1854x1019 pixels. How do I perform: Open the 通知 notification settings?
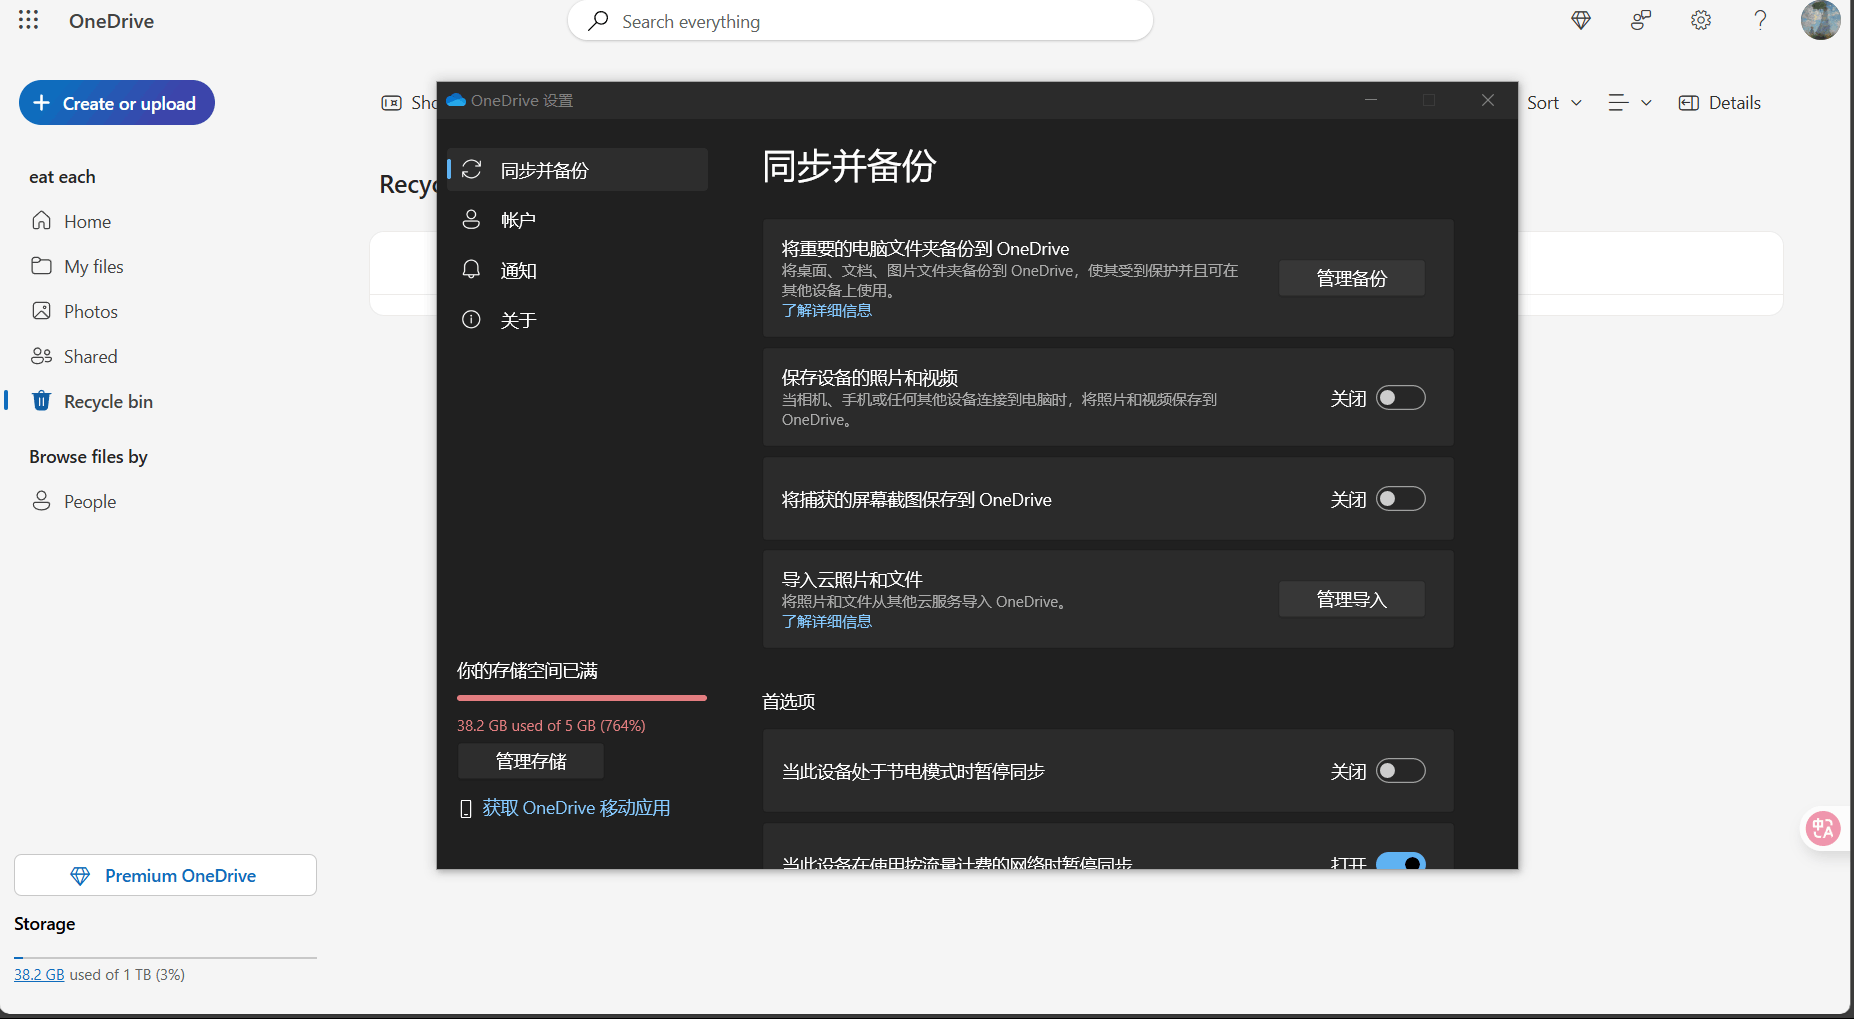(x=519, y=270)
